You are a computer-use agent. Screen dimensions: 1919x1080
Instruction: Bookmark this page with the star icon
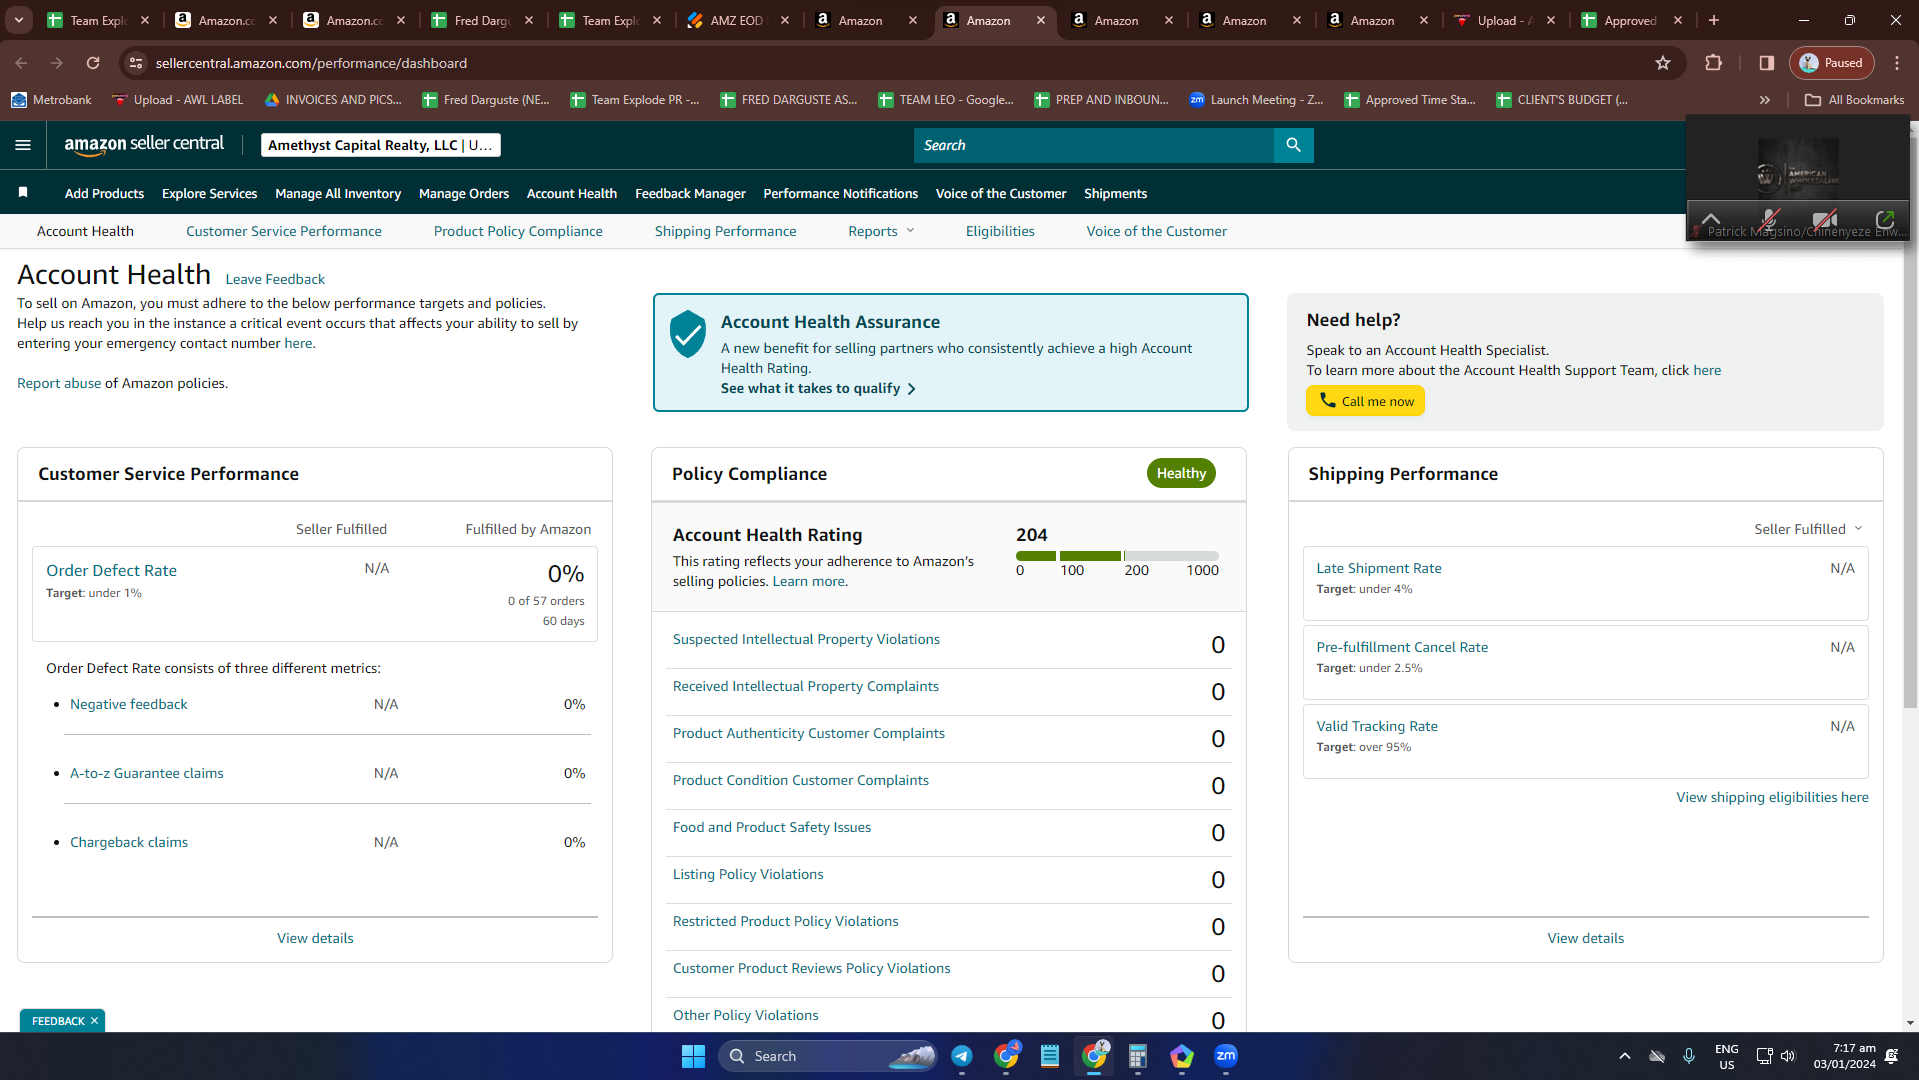(1663, 63)
